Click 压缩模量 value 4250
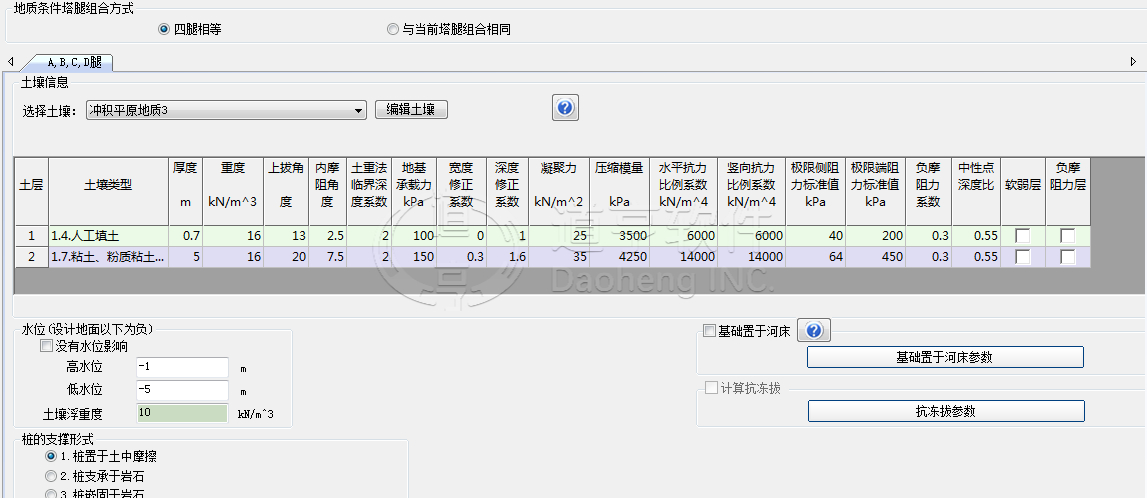Image resolution: width=1147 pixels, height=498 pixels. [619, 257]
